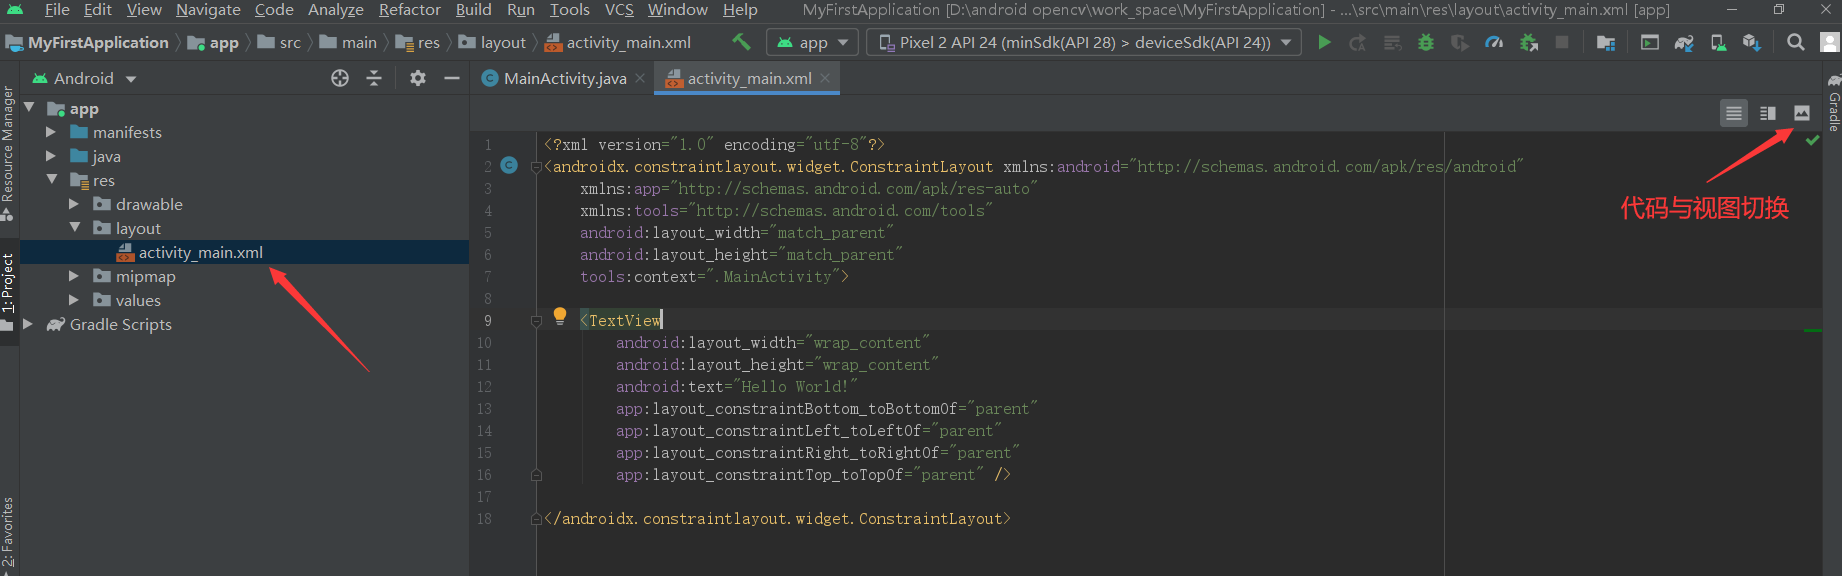
Task: Sync Project with Gradle Files icon
Action: (1684, 42)
